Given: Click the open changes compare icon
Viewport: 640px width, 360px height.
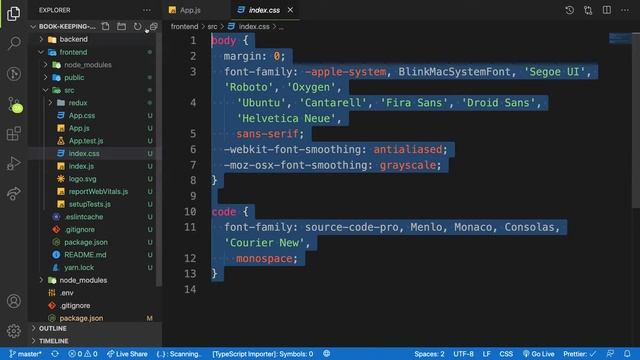Looking at the screenshot, I should pyautogui.click(x=588, y=10).
